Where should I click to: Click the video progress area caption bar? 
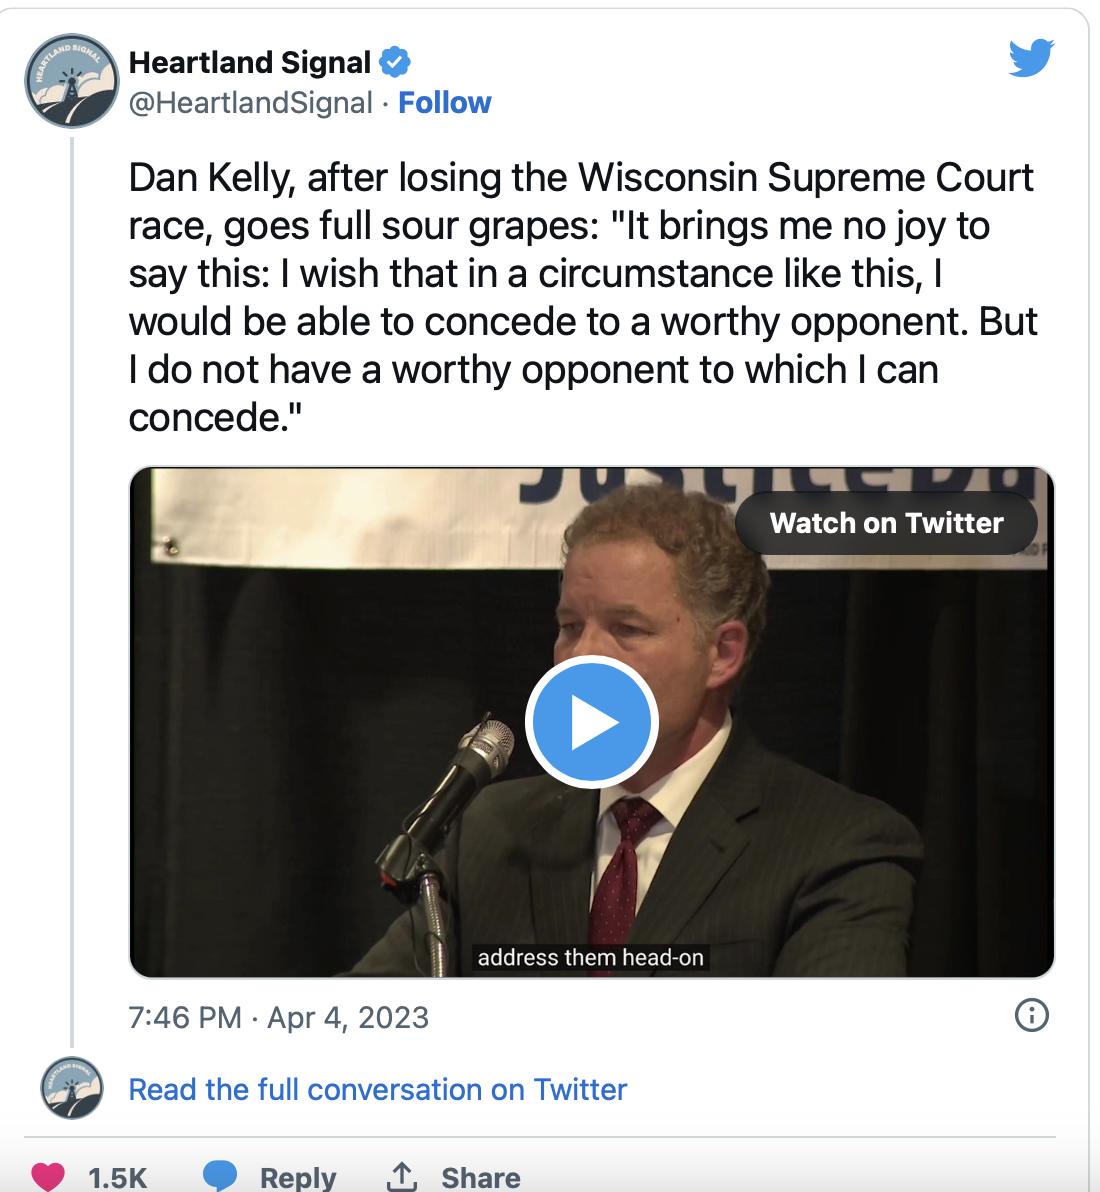tap(594, 957)
